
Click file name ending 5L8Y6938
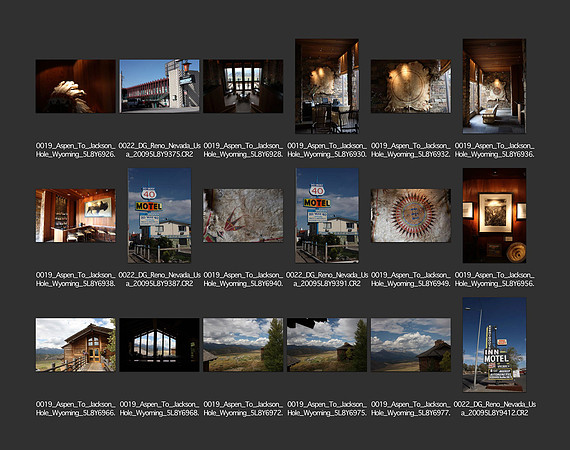pos(76,280)
